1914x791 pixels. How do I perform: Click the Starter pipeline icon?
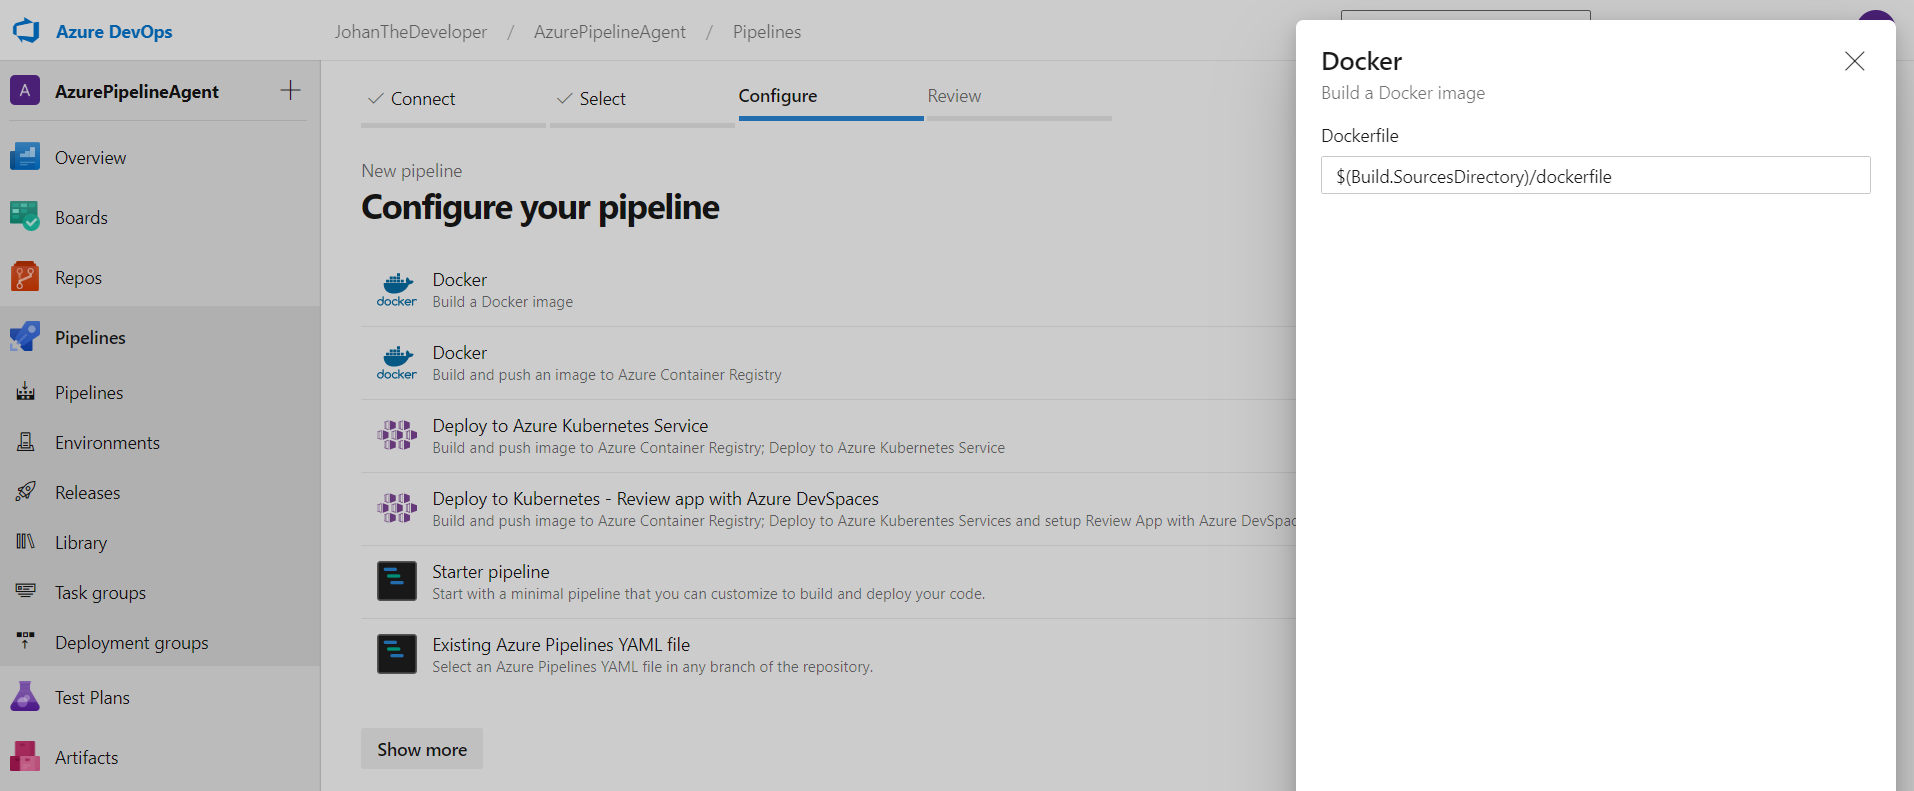coord(397,581)
